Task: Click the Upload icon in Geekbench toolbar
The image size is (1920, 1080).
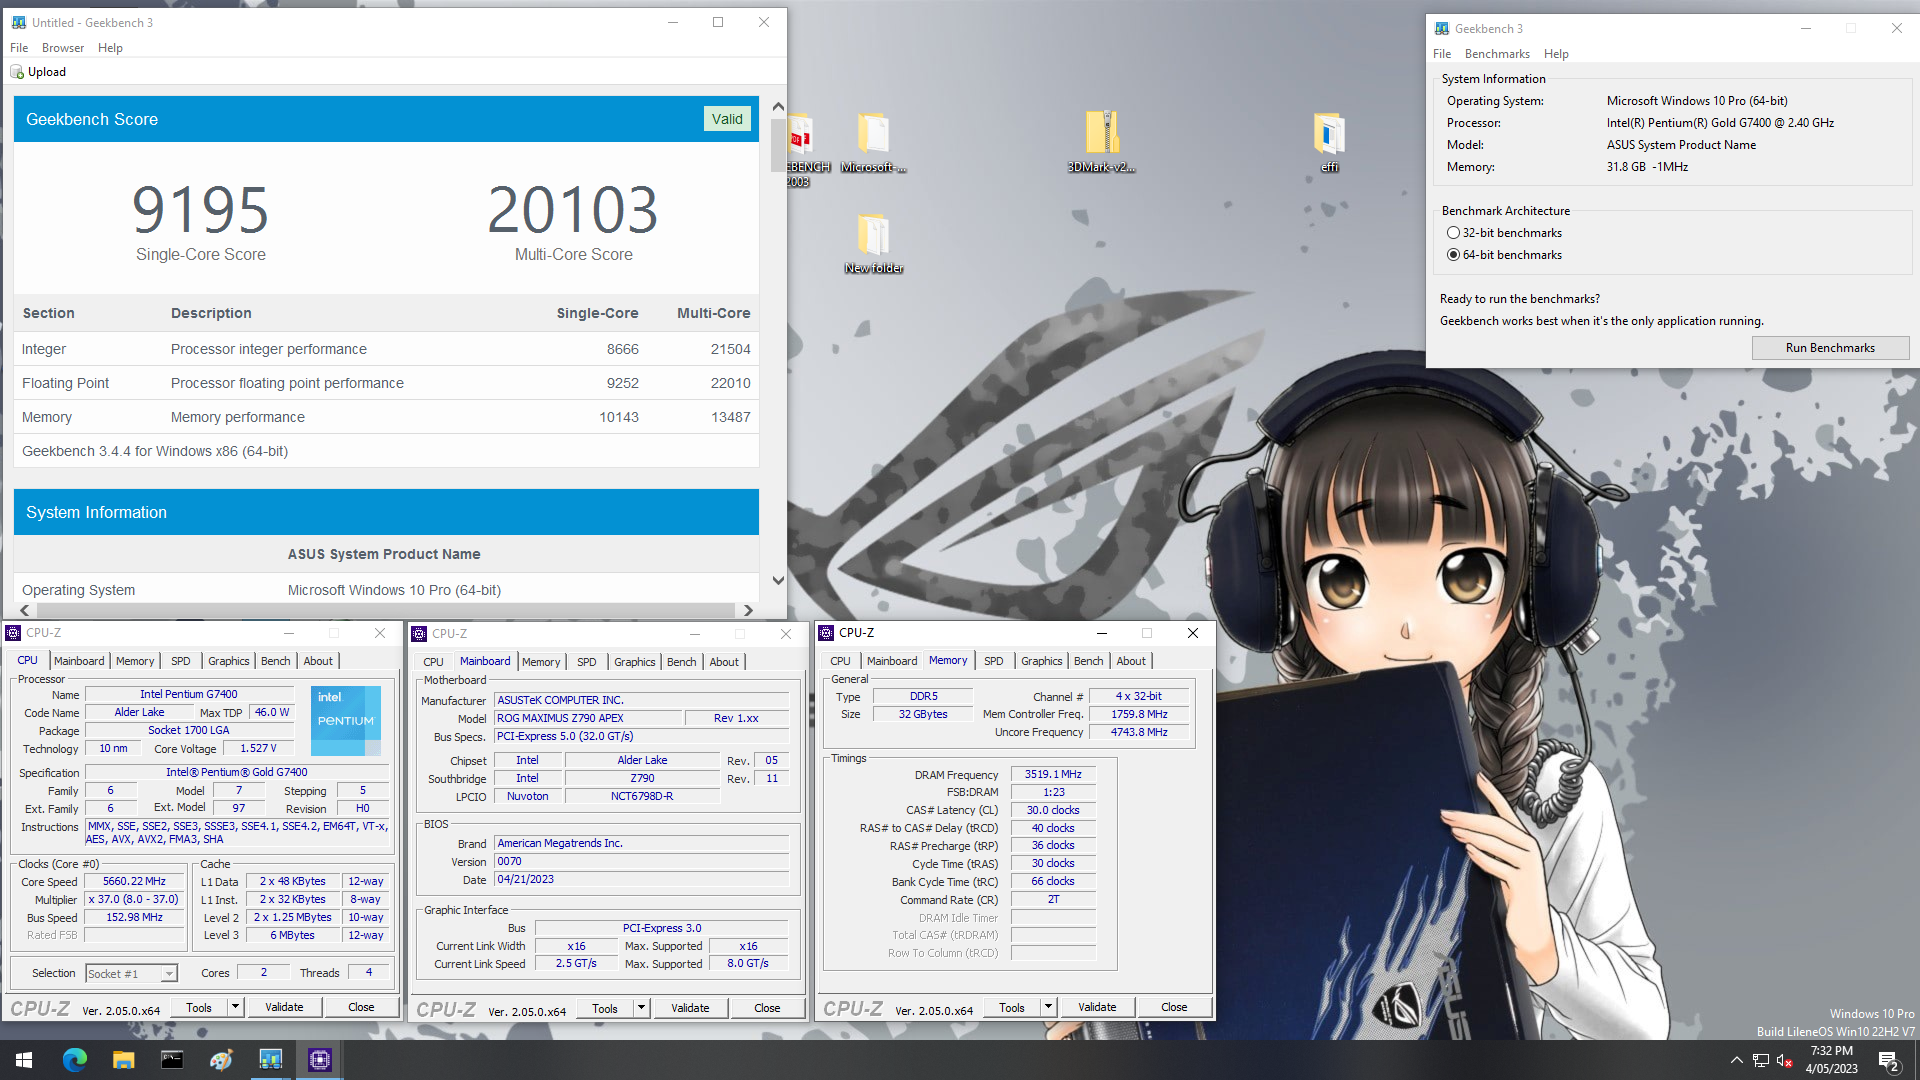Action: coord(16,72)
